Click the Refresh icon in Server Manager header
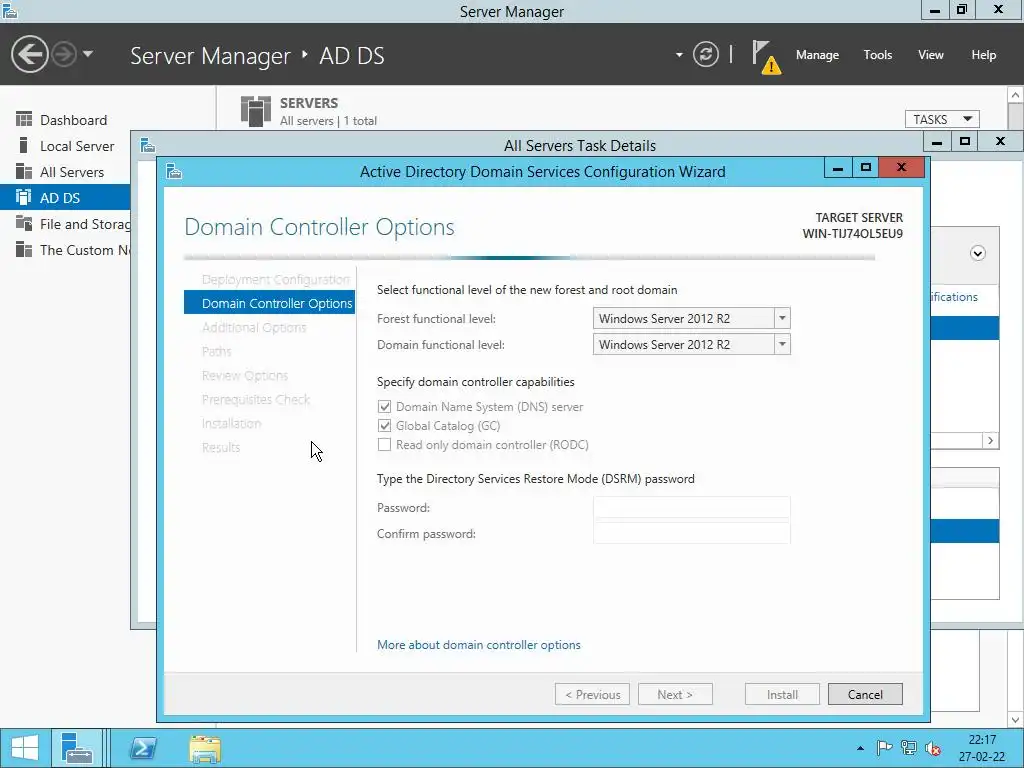The height and width of the screenshot is (768, 1024). [705, 54]
